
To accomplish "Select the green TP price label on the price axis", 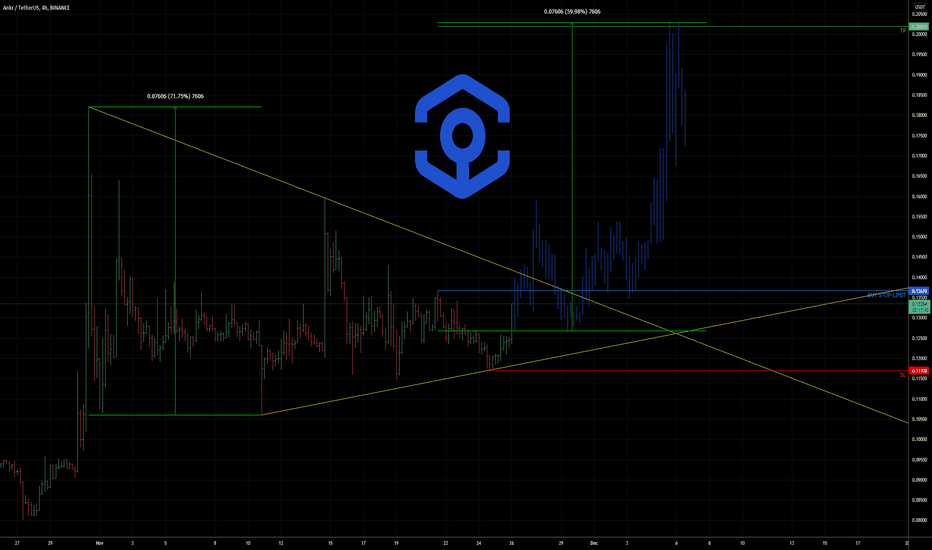I will (x=919, y=27).
